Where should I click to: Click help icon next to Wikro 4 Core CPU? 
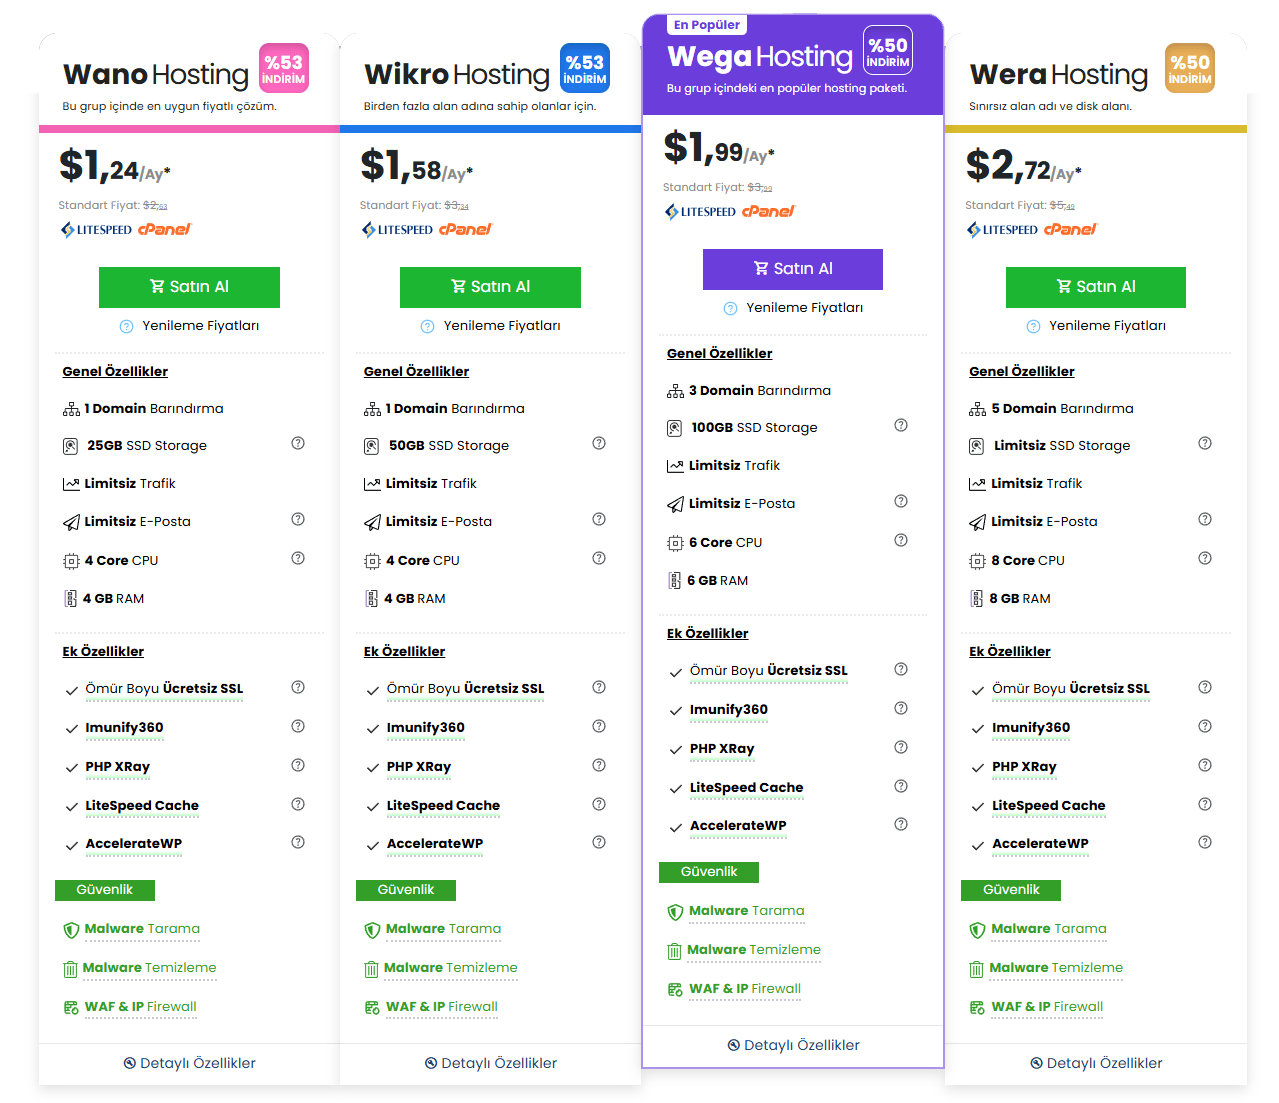(599, 558)
